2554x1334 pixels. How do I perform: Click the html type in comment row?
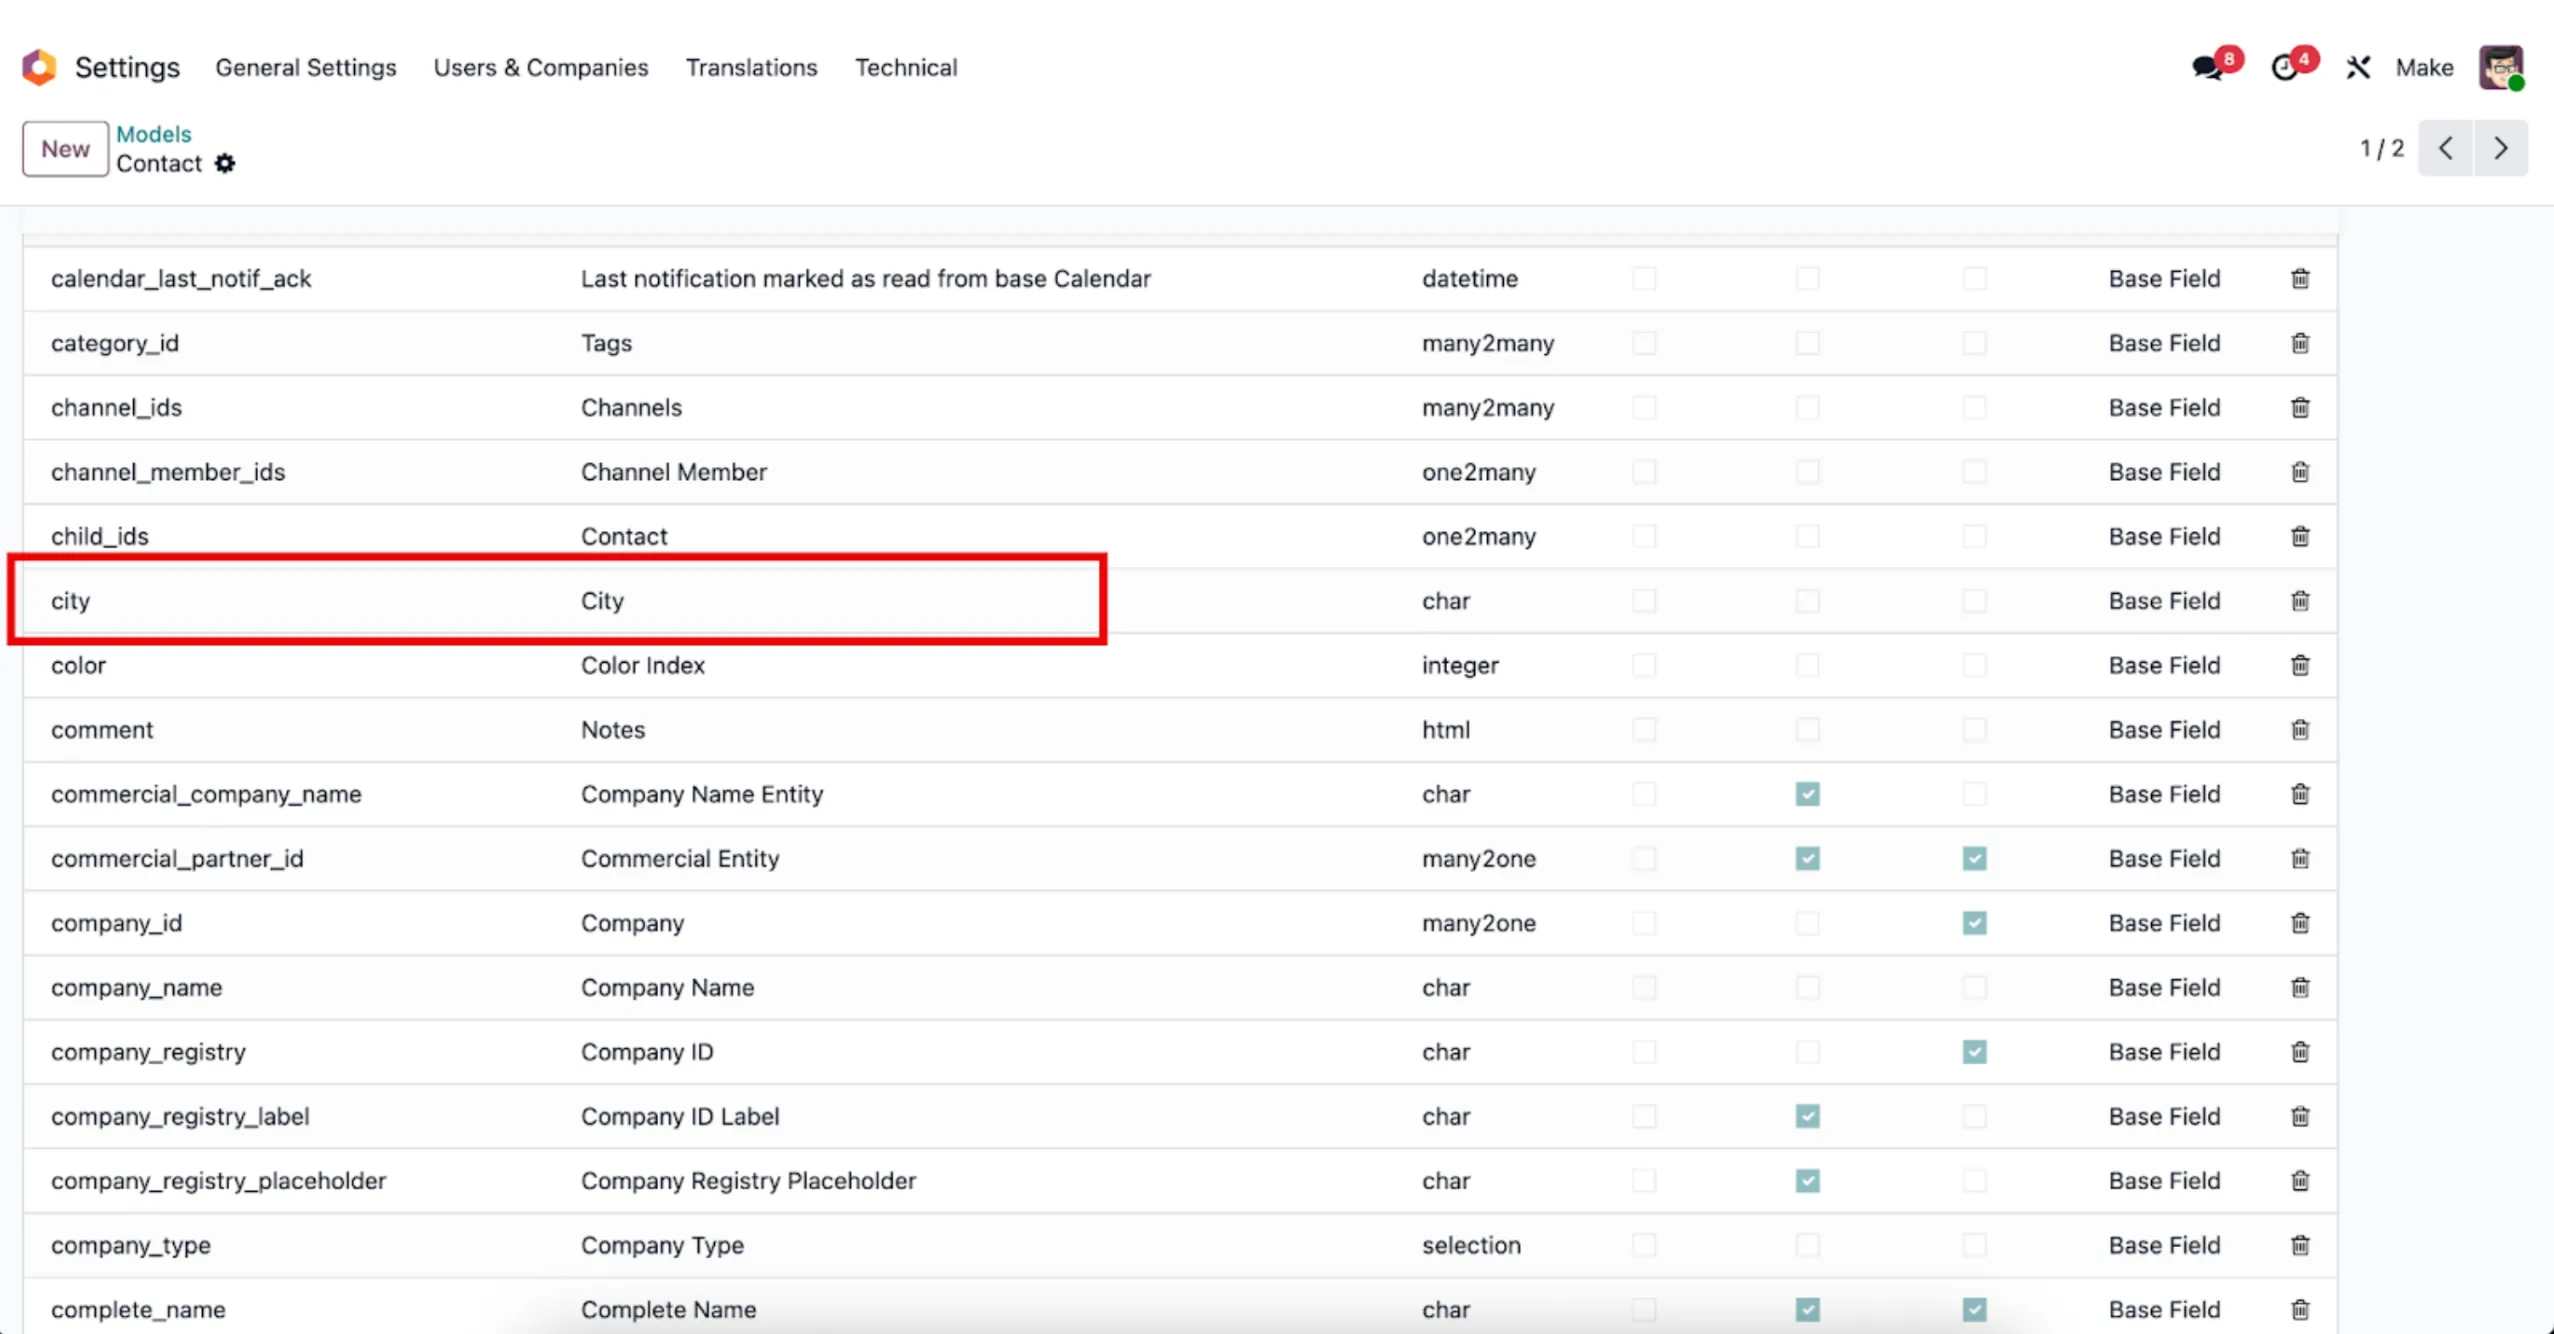tap(1446, 730)
